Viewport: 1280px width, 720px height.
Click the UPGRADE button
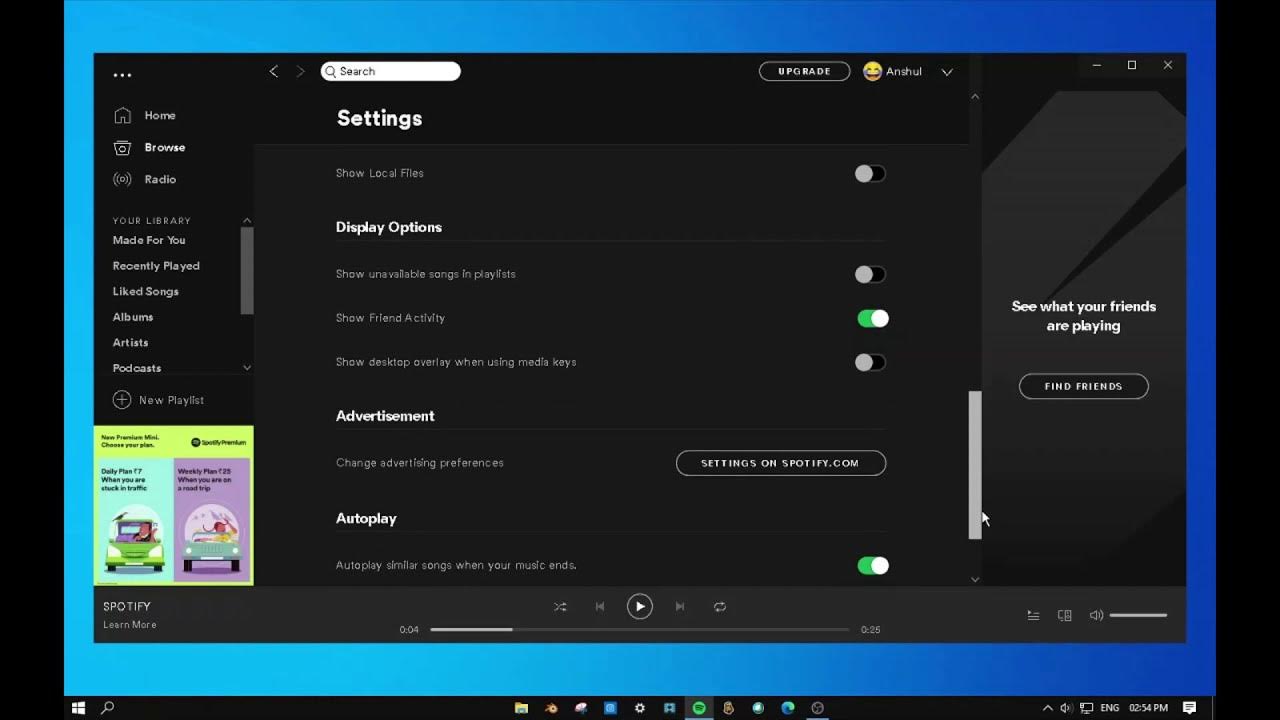tap(805, 71)
